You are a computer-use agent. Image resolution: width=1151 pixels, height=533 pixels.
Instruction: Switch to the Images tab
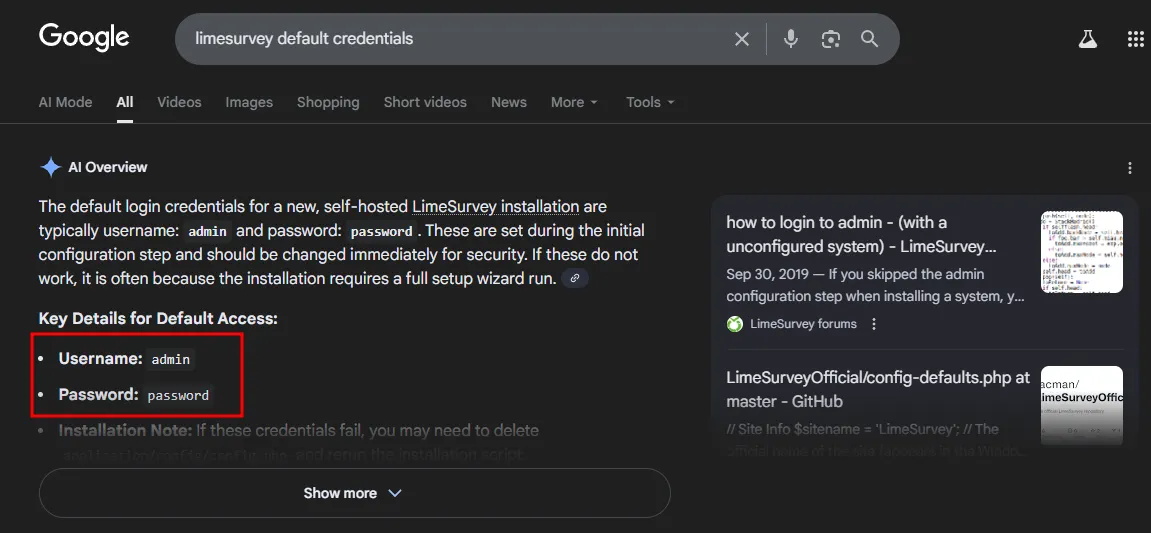249,102
